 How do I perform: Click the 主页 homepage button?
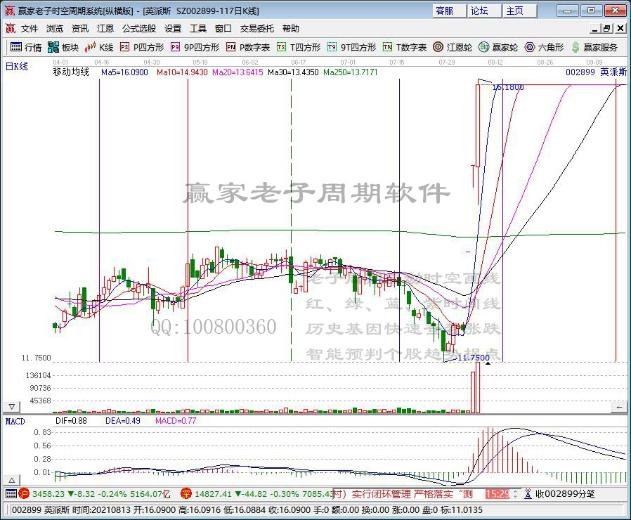(x=520, y=10)
